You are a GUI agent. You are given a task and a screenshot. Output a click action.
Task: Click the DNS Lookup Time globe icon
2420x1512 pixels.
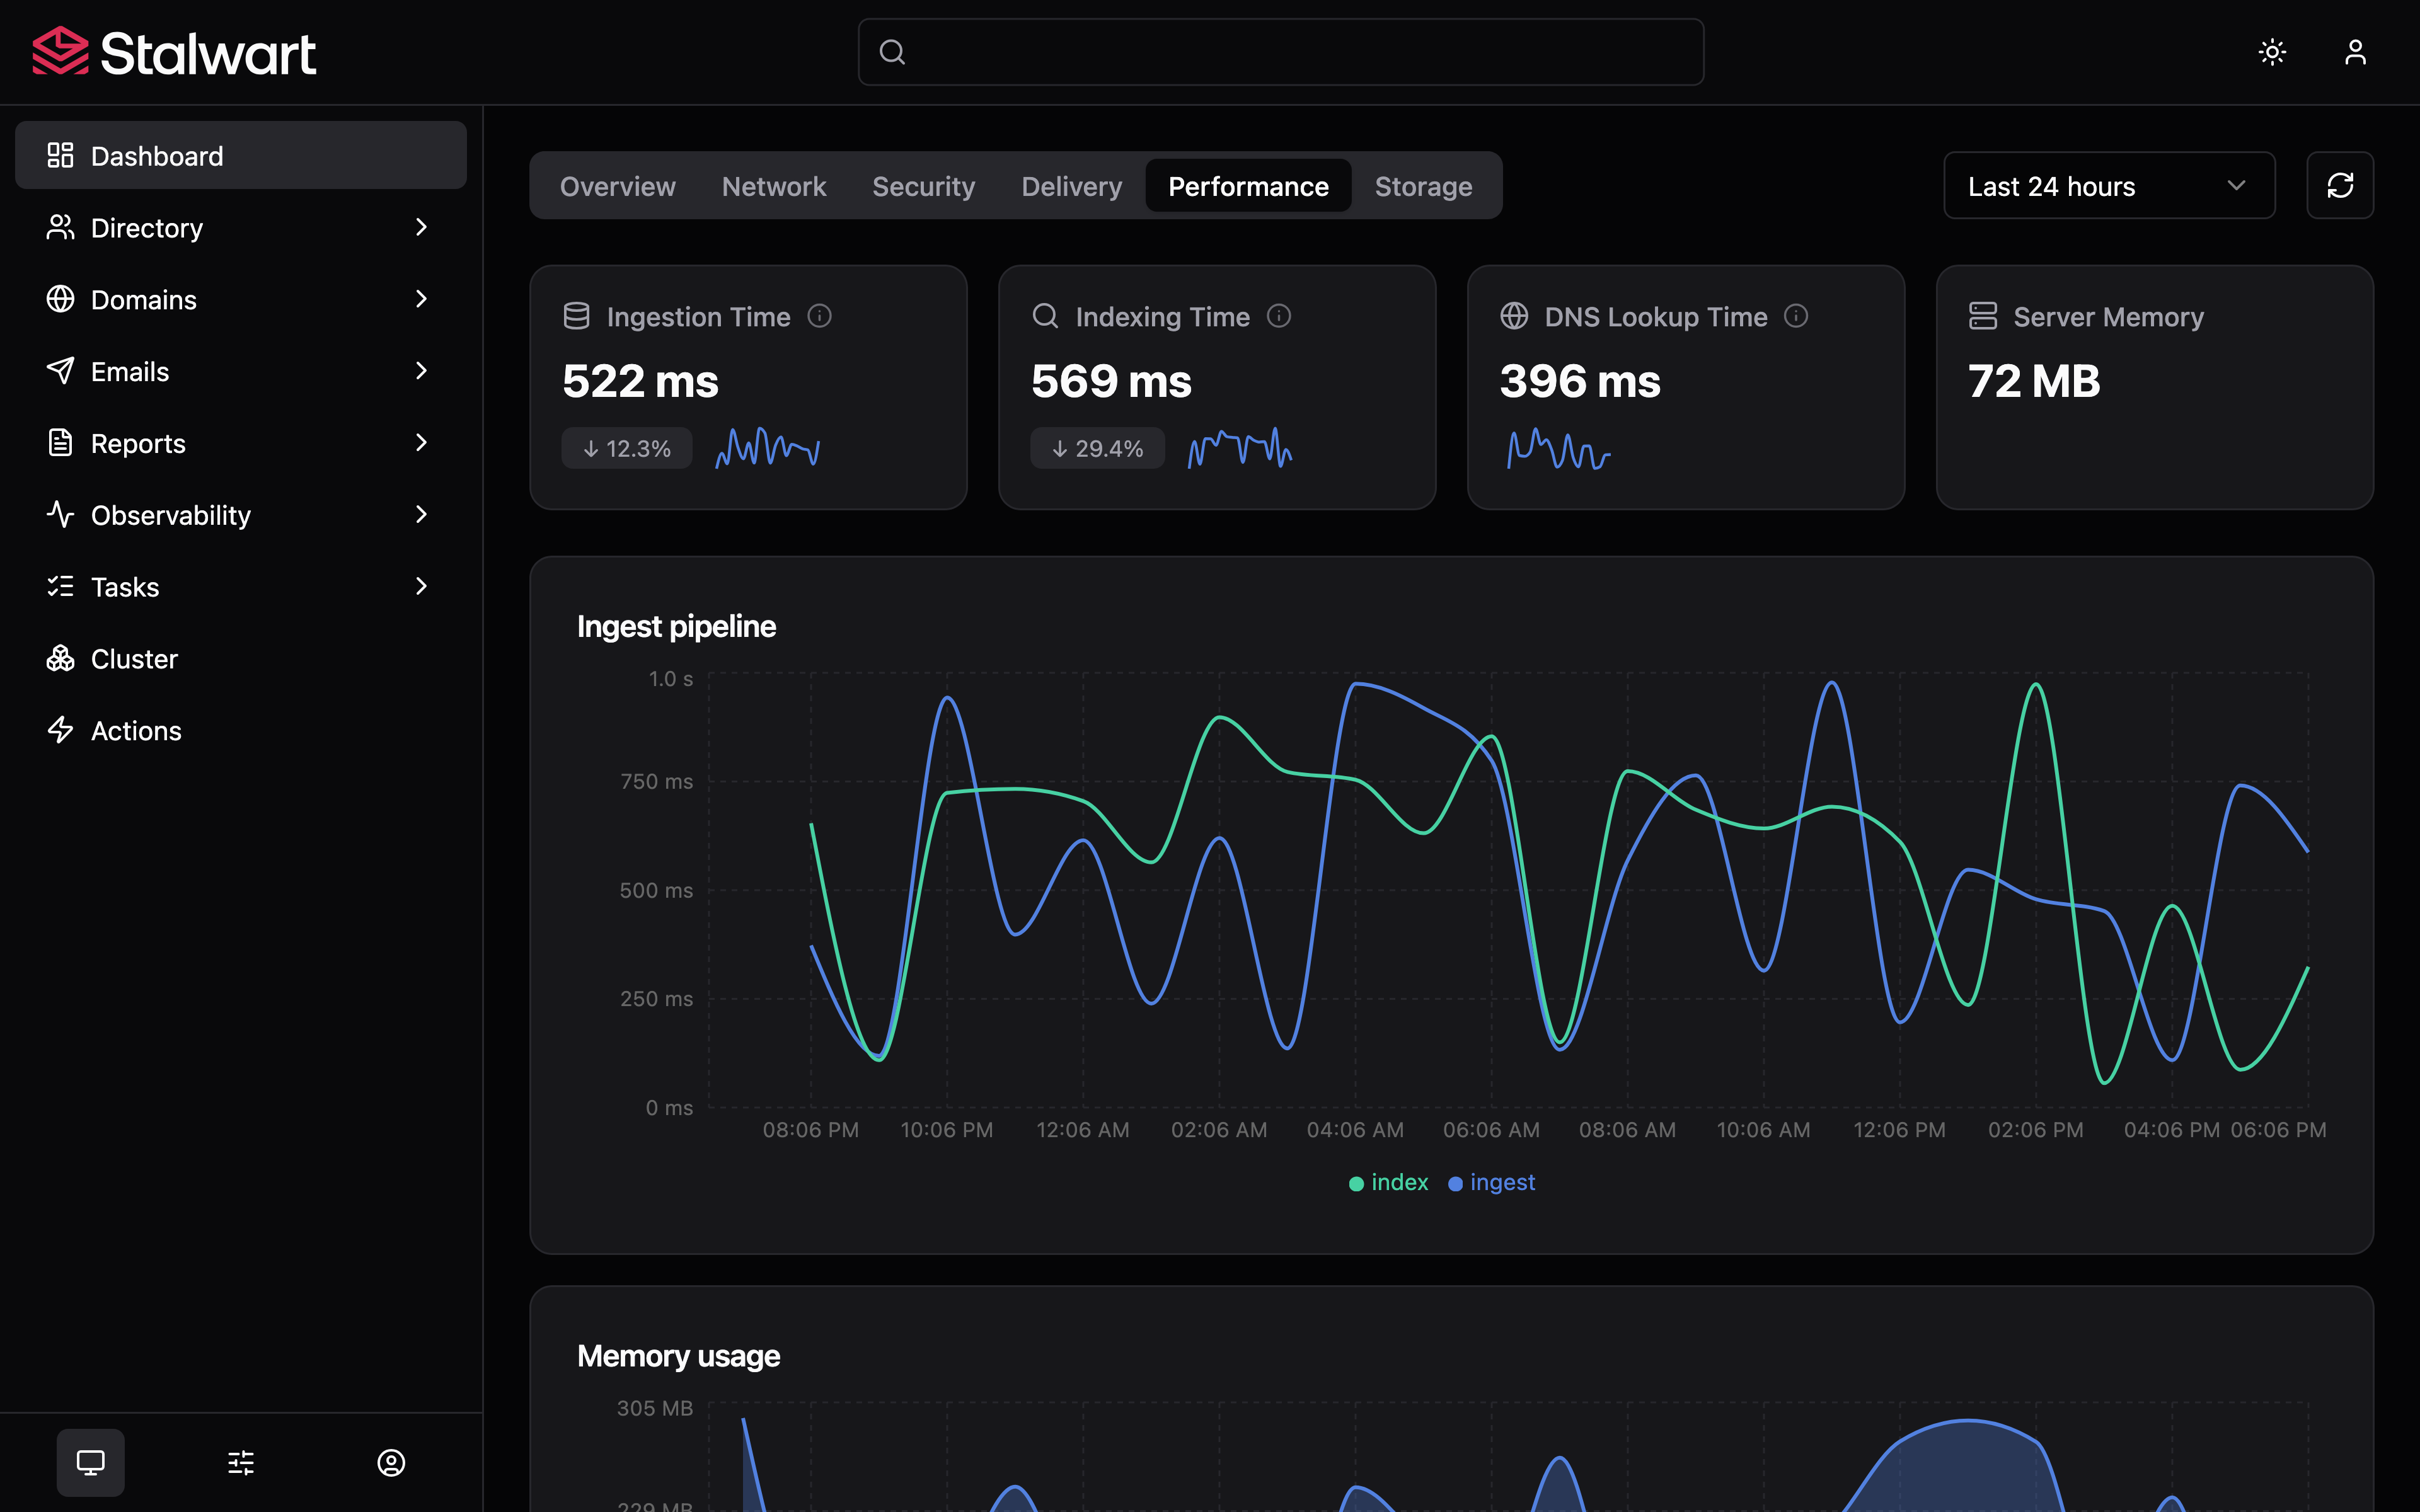[x=1514, y=316]
